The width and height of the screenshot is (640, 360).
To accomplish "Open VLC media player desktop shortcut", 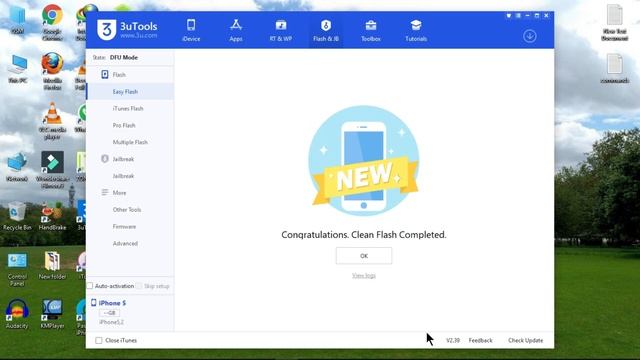I will tap(52, 121).
